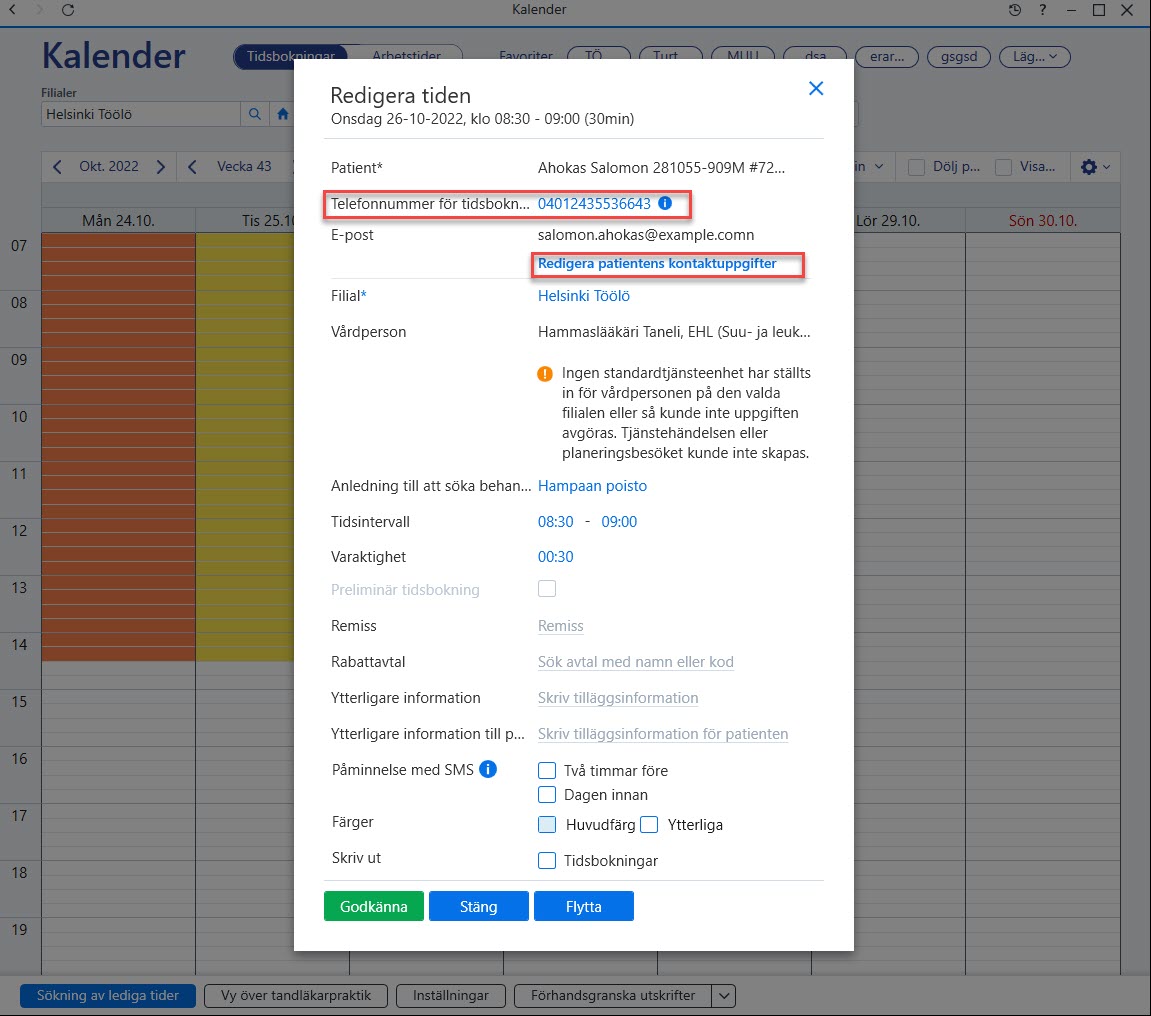The image size is (1151, 1016).
Task: Click the phone number info icon
Action: 665,203
